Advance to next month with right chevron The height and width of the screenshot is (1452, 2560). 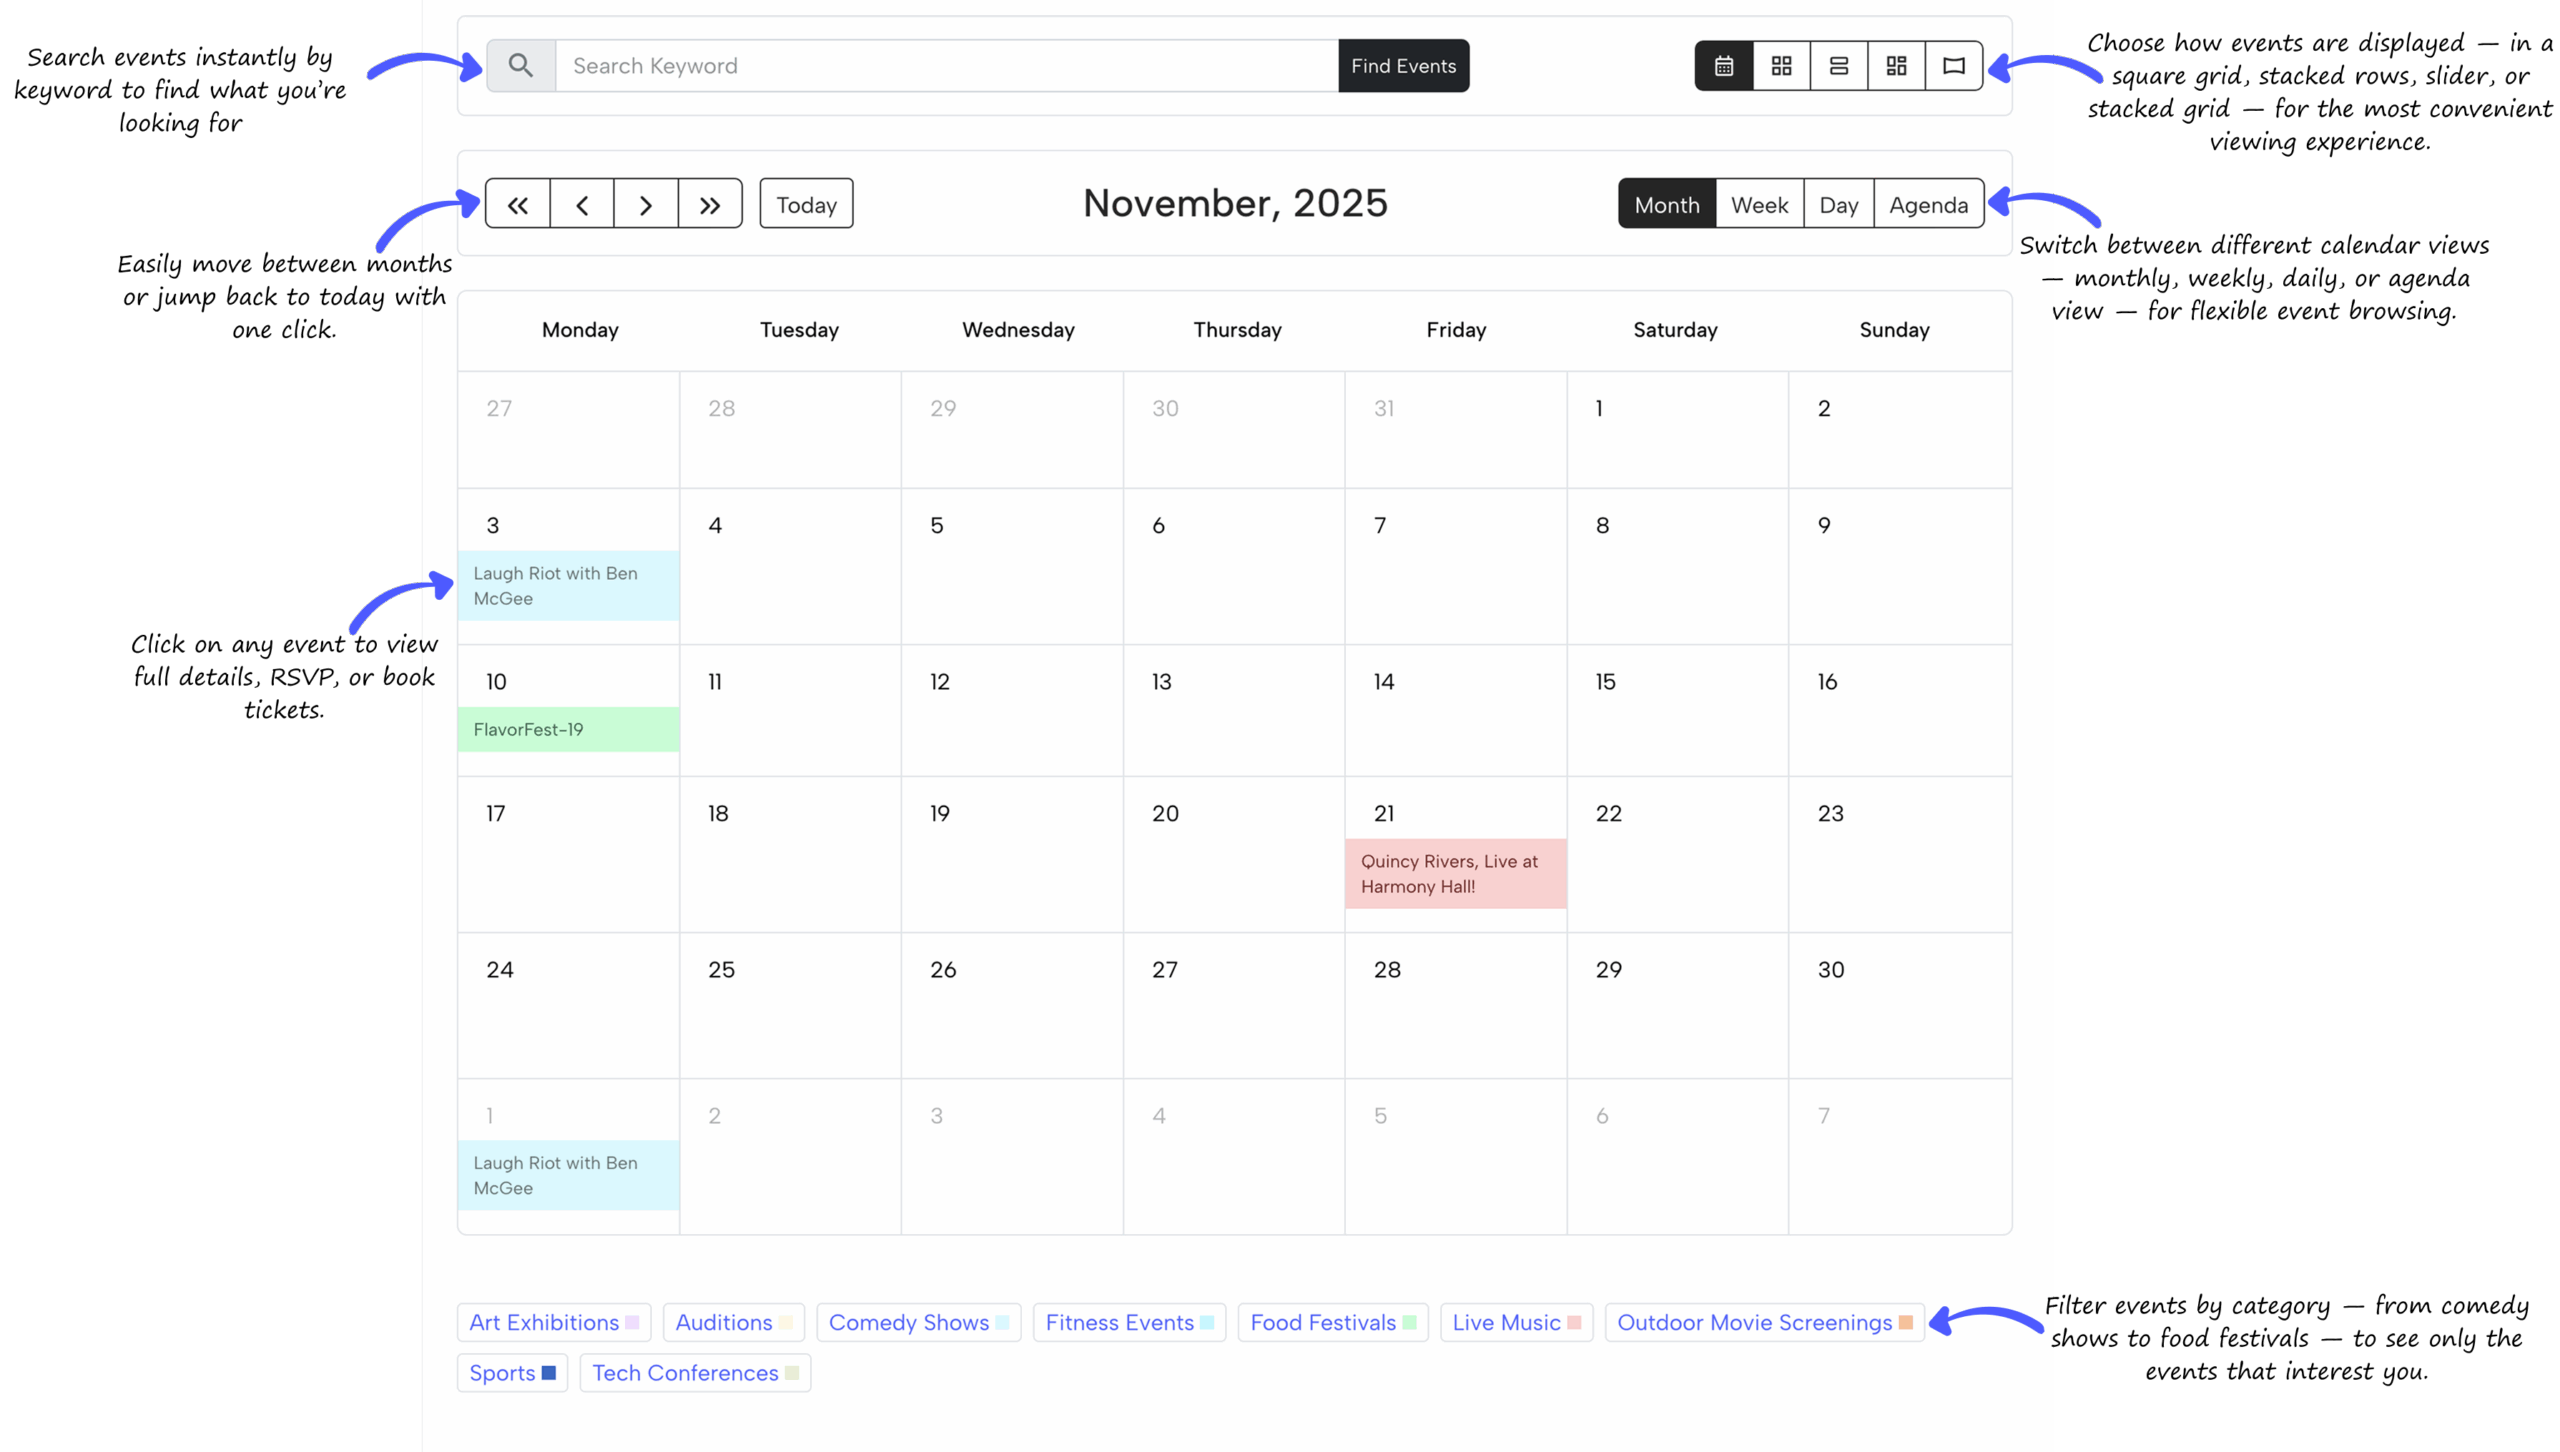click(645, 204)
